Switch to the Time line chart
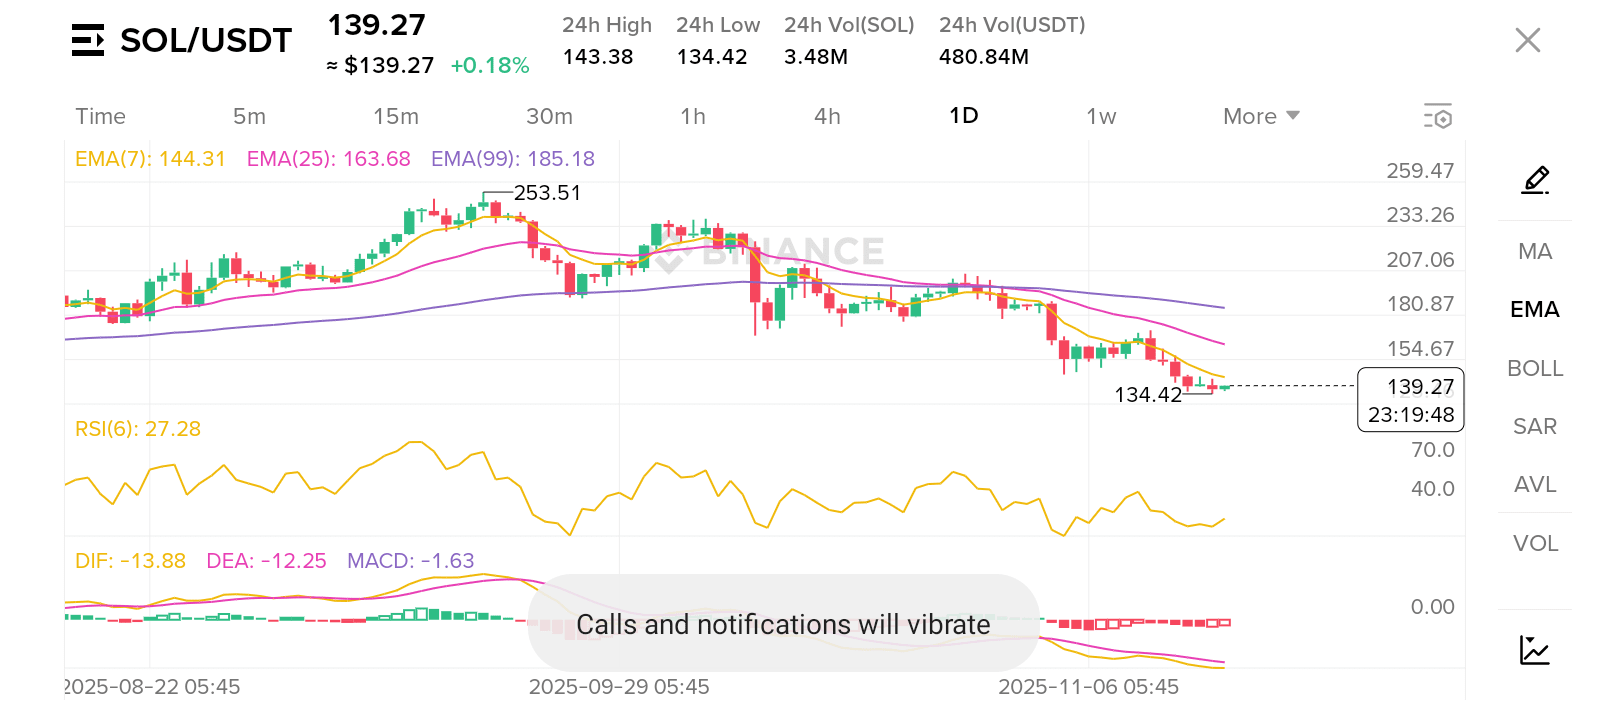 click(100, 116)
